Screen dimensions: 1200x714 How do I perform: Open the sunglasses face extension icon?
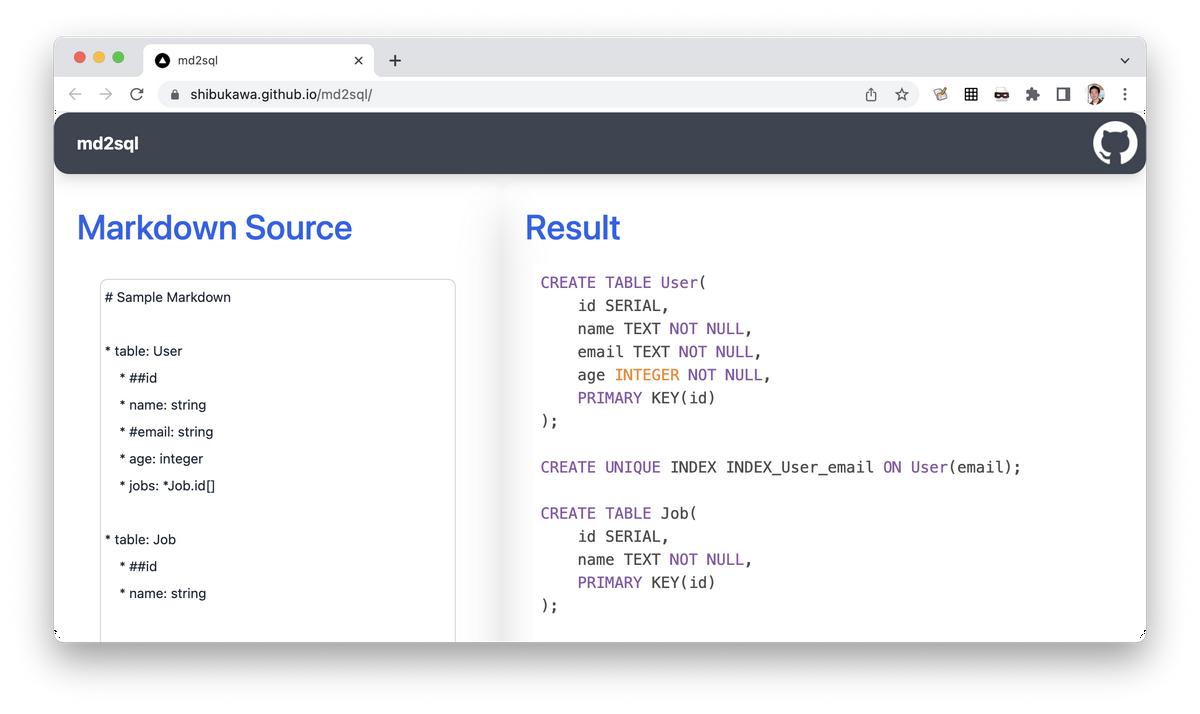tap(1002, 94)
